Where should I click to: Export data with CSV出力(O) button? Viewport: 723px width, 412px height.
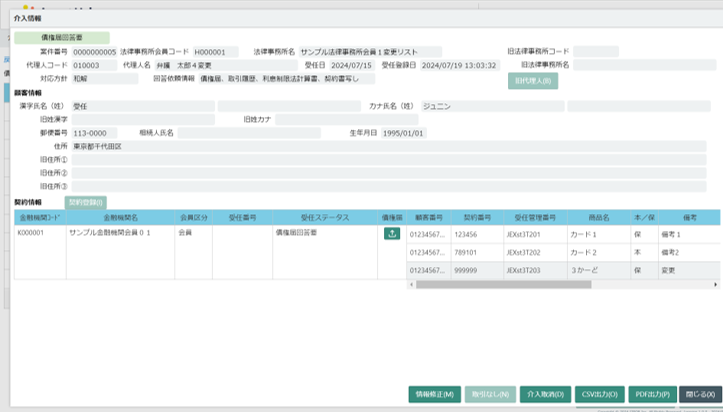[600, 394]
